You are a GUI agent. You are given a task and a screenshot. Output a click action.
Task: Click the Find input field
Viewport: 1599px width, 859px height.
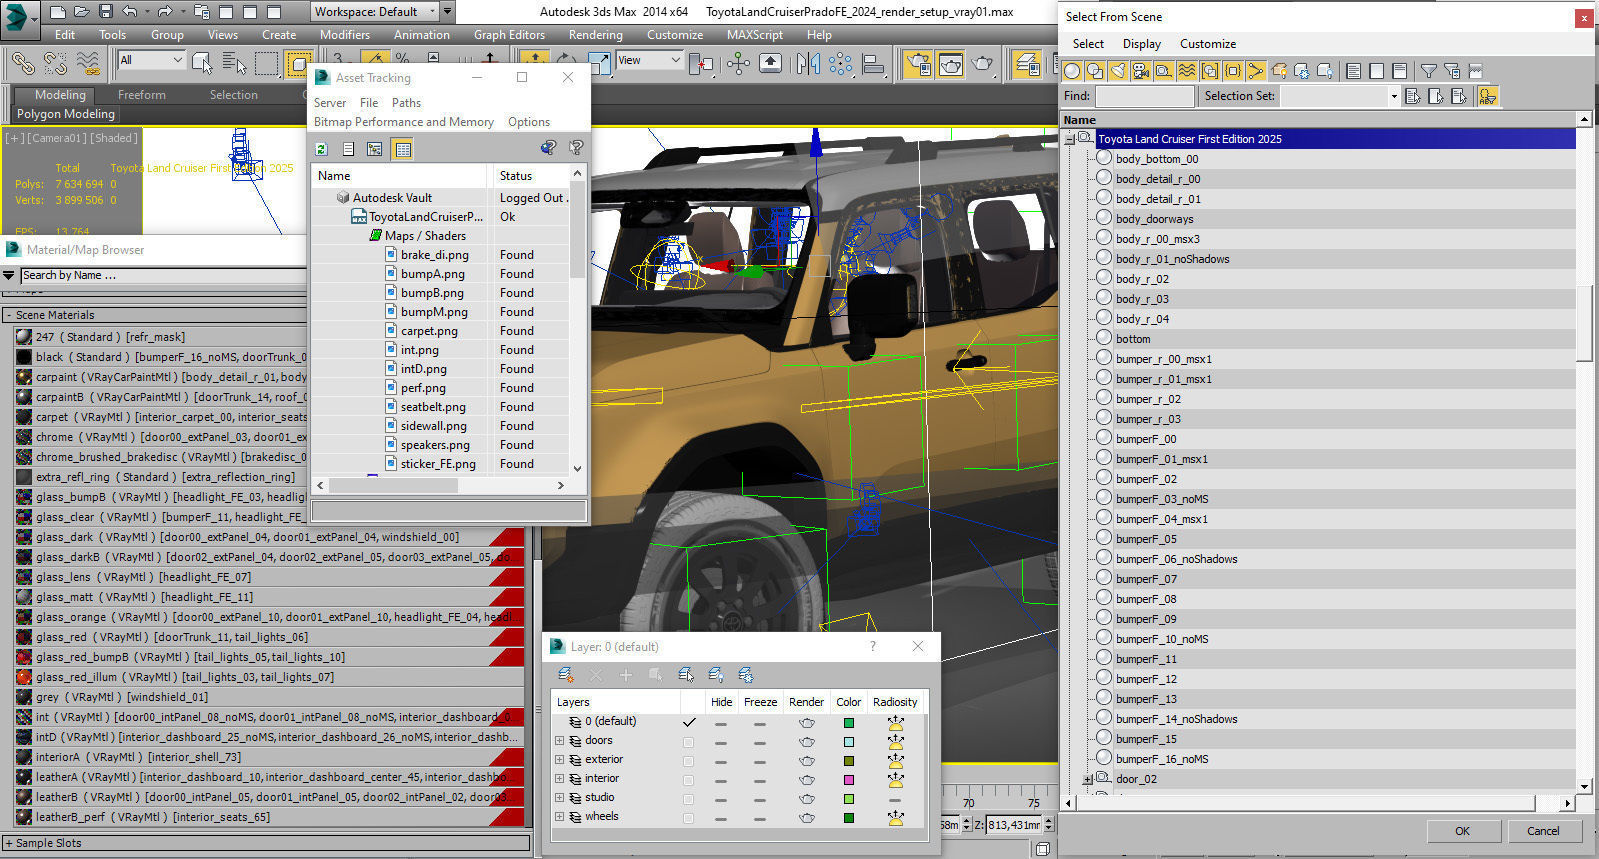coord(1145,96)
